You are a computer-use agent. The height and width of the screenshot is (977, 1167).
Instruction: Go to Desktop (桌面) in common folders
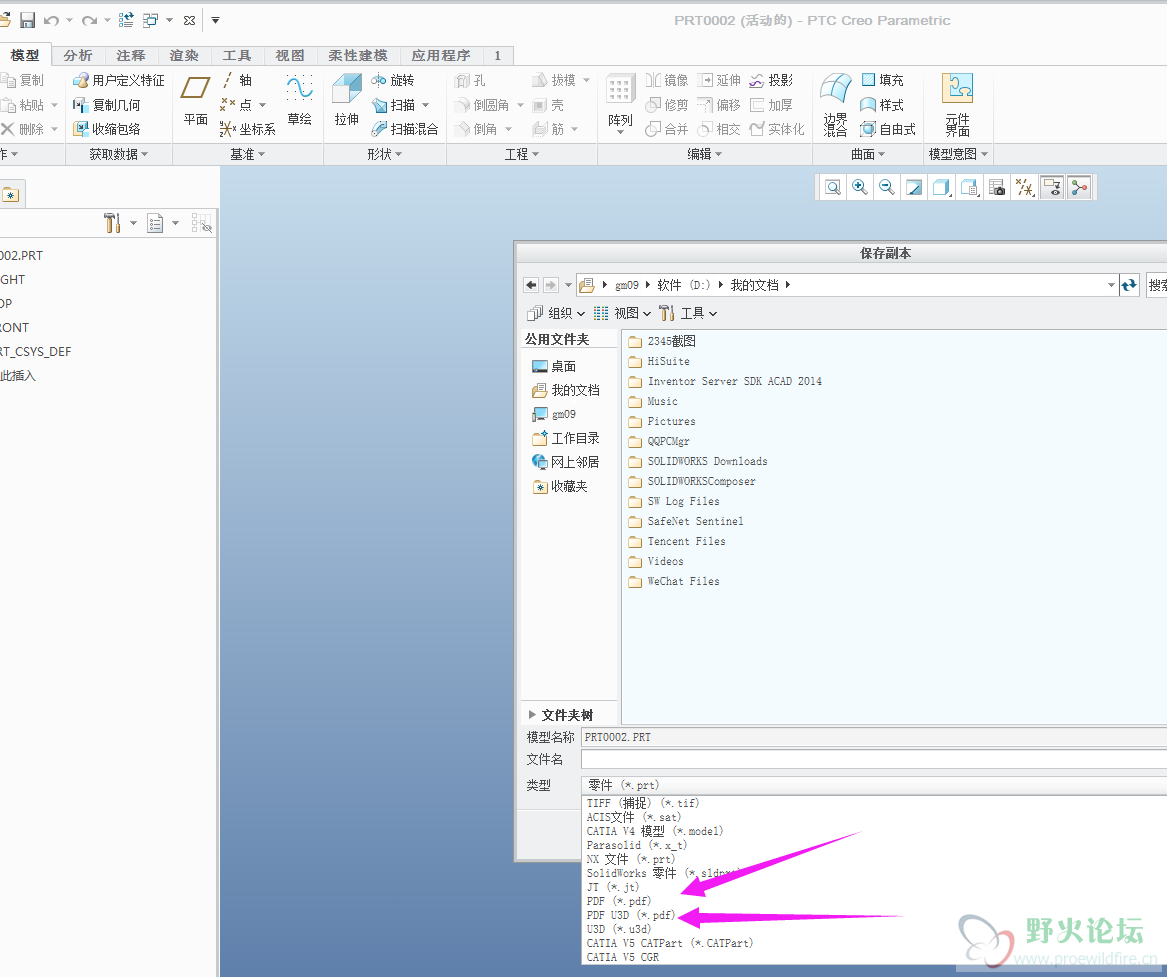554,366
